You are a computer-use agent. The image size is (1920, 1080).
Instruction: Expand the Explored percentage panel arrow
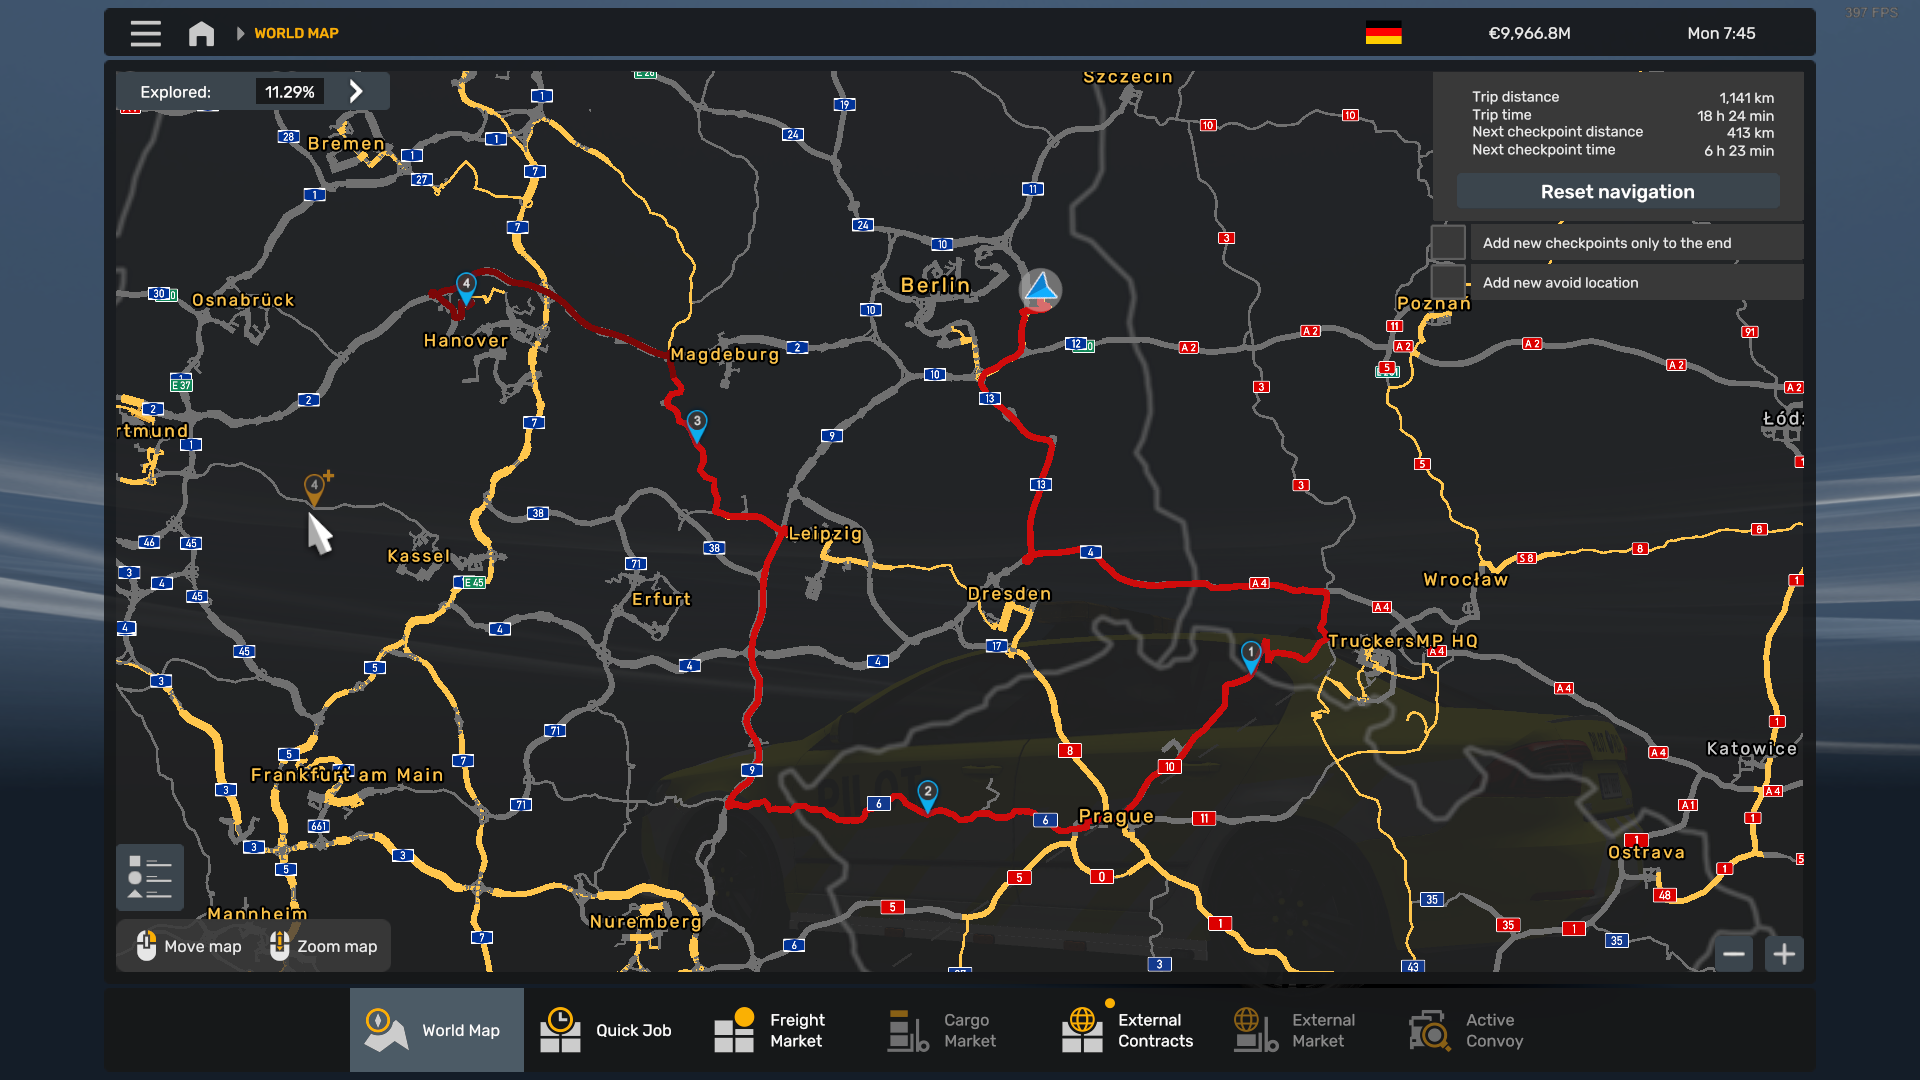point(356,91)
